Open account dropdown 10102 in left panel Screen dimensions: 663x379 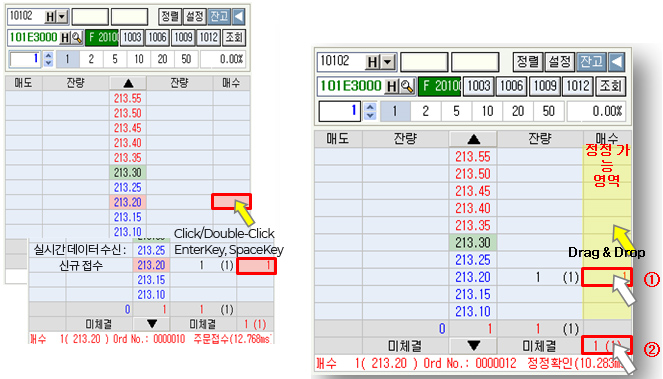pyautogui.click(x=62, y=17)
